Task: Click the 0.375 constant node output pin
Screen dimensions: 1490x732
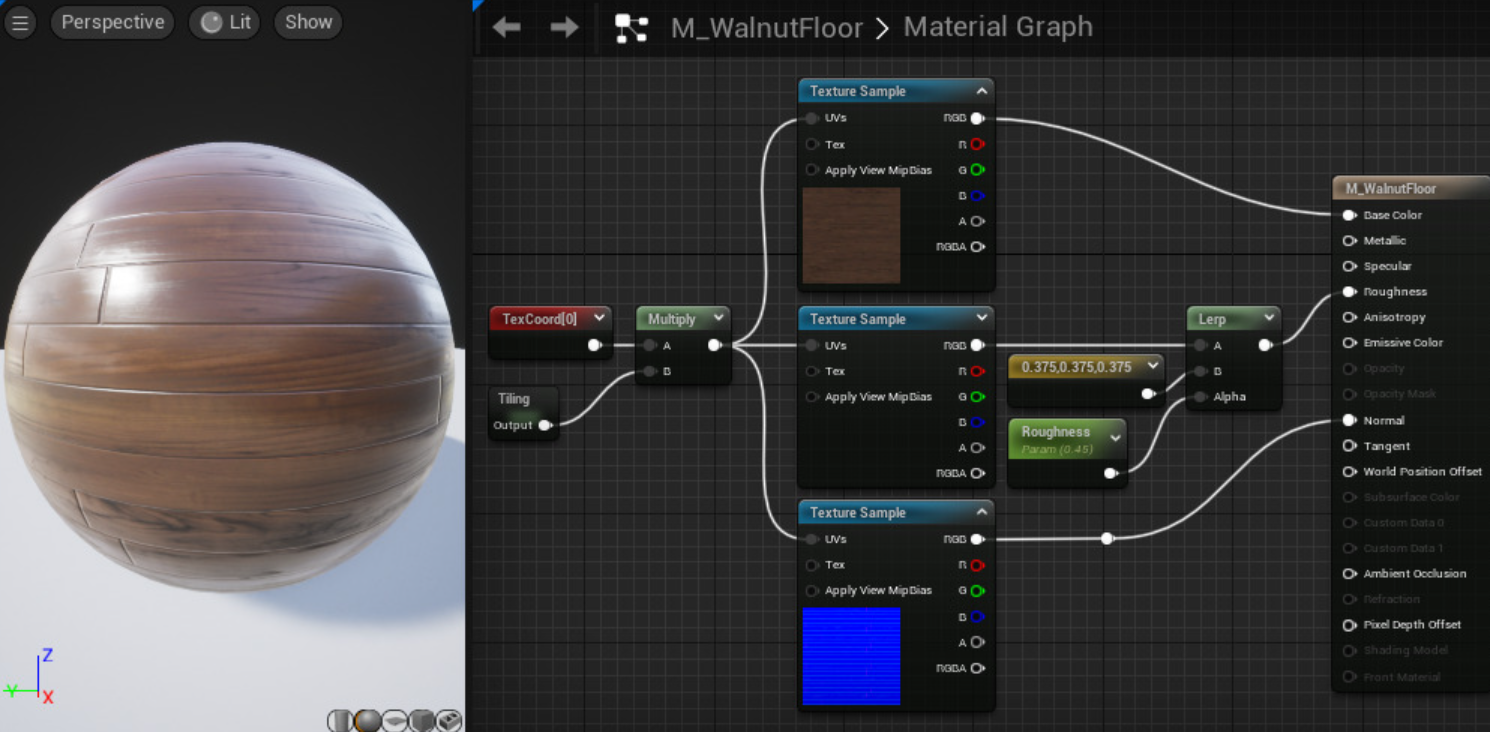Action: [1148, 394]
